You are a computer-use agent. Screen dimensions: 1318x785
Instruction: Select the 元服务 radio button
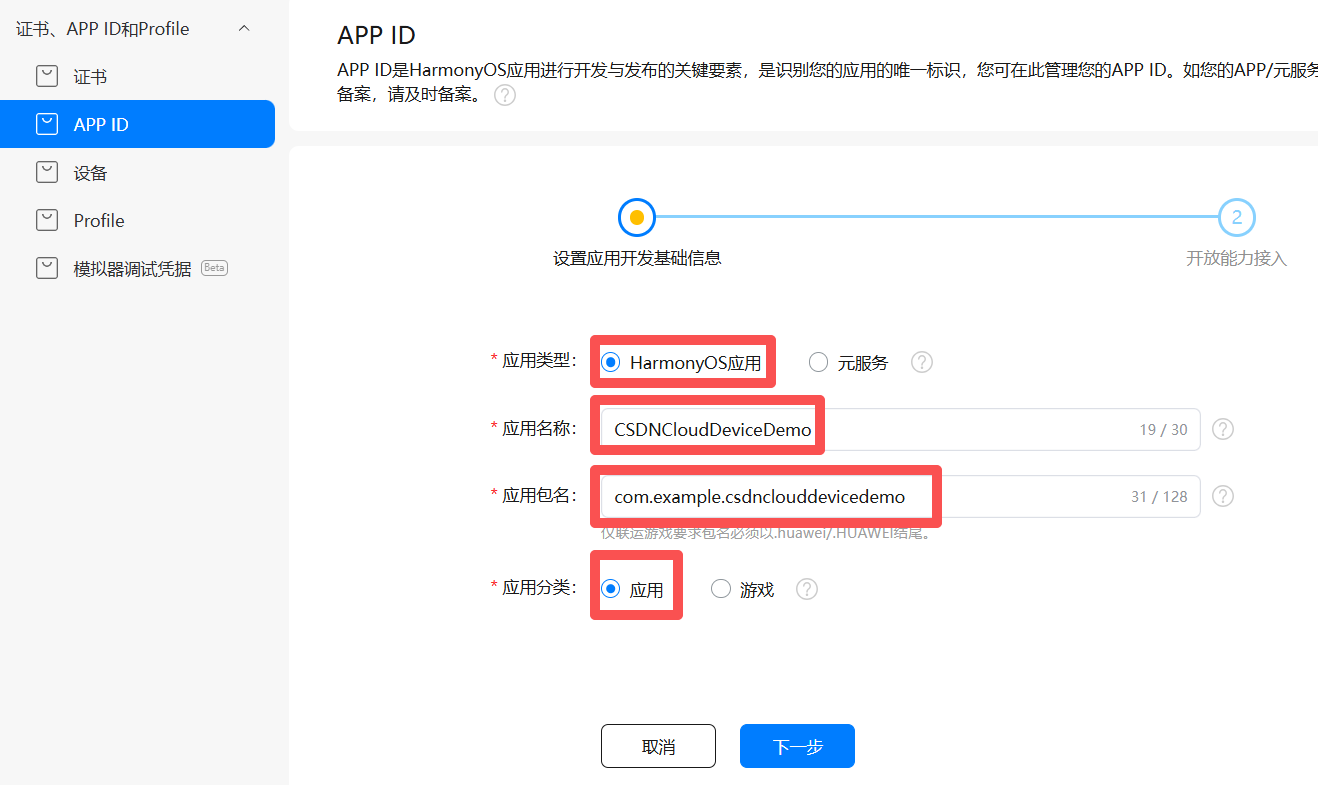[818, 362]
